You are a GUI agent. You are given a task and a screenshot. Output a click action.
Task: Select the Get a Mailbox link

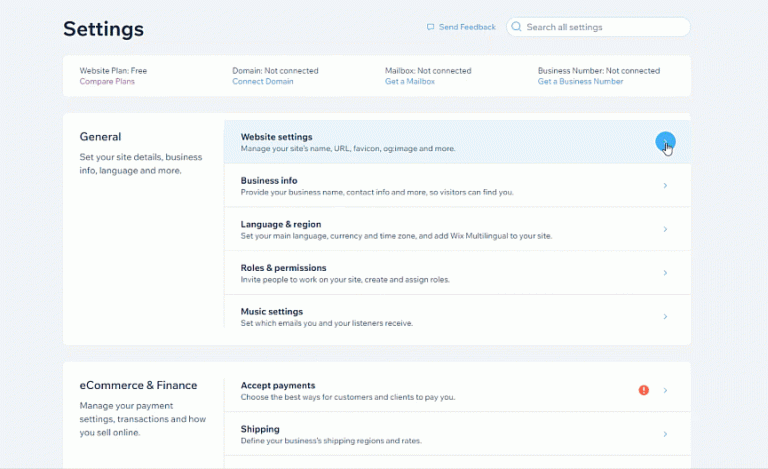pyautogui.click(x=410, y=82)
